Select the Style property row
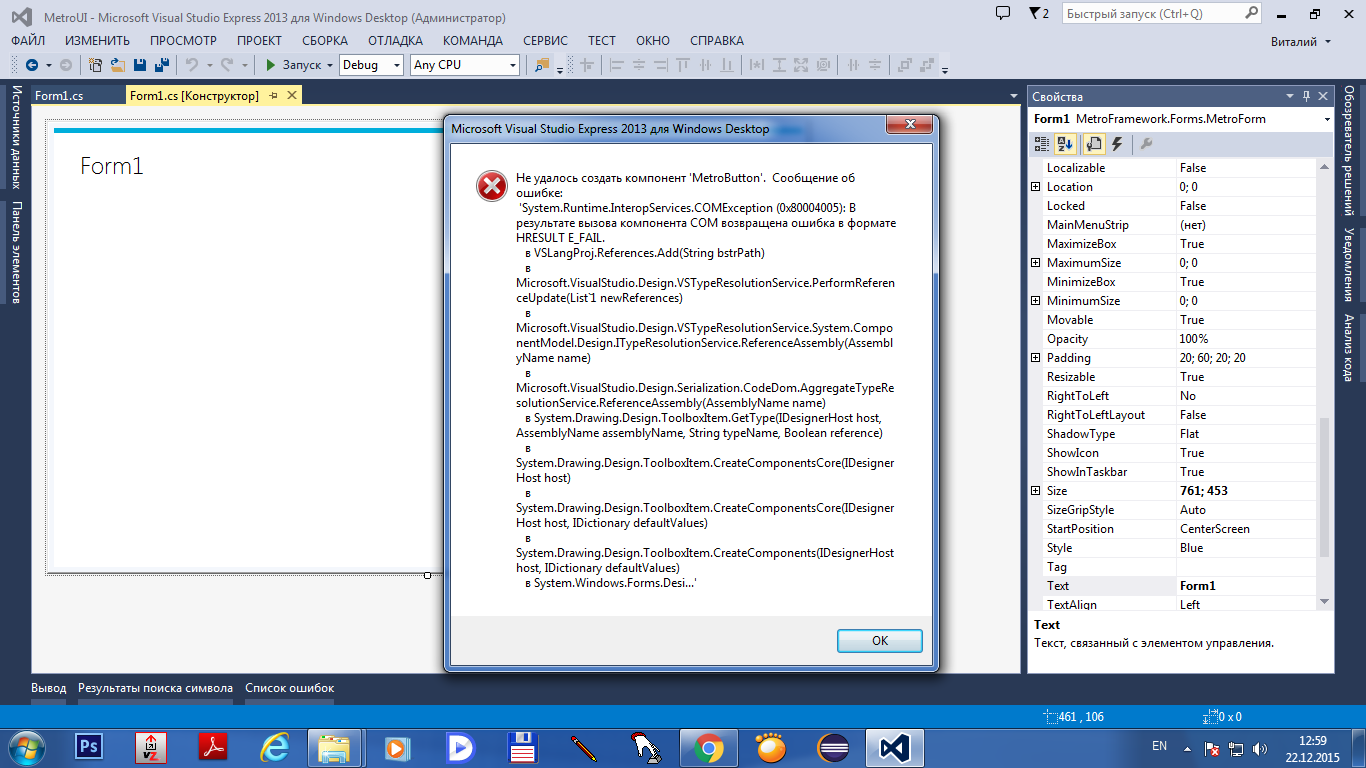 pyautogui.click(x=1173, y=548)
